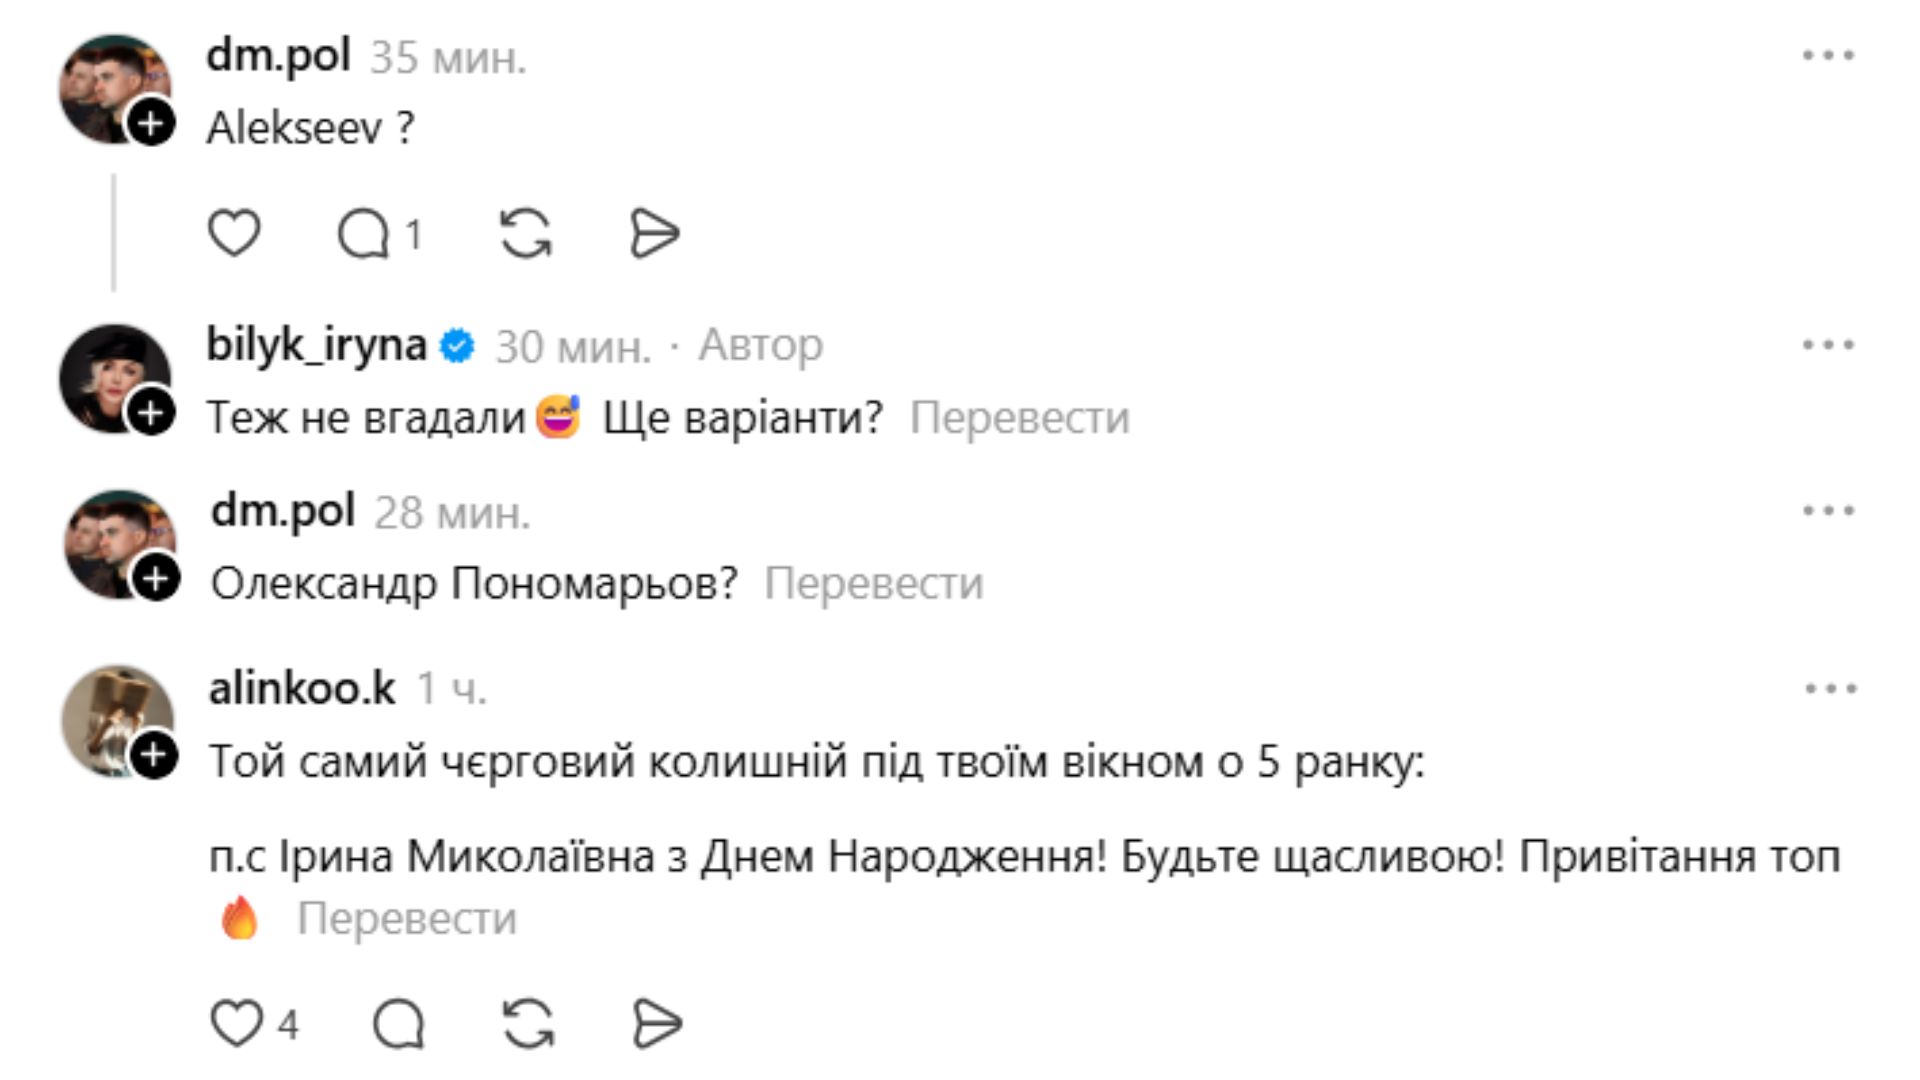
Task: Repost alinkoo.k's birthday comment
Action: (x=528, y=1024)
